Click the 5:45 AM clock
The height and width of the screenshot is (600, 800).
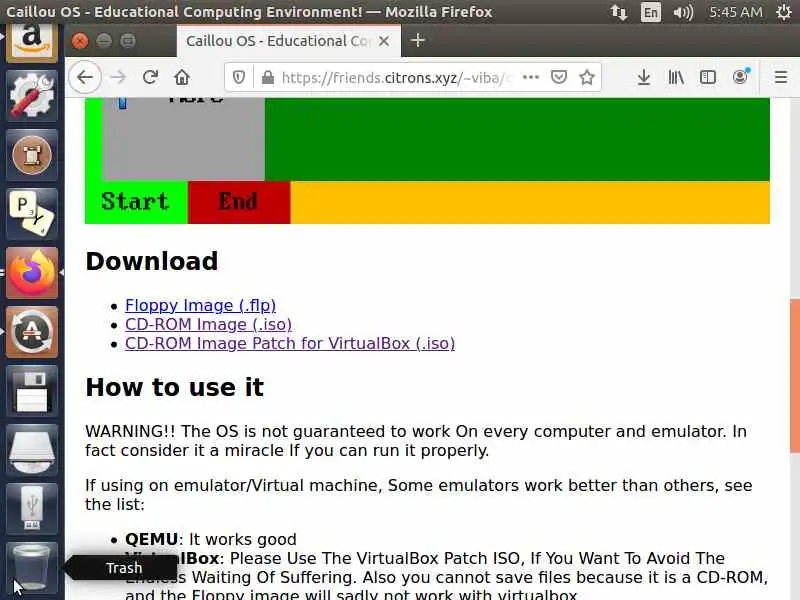tap(736, 12)
